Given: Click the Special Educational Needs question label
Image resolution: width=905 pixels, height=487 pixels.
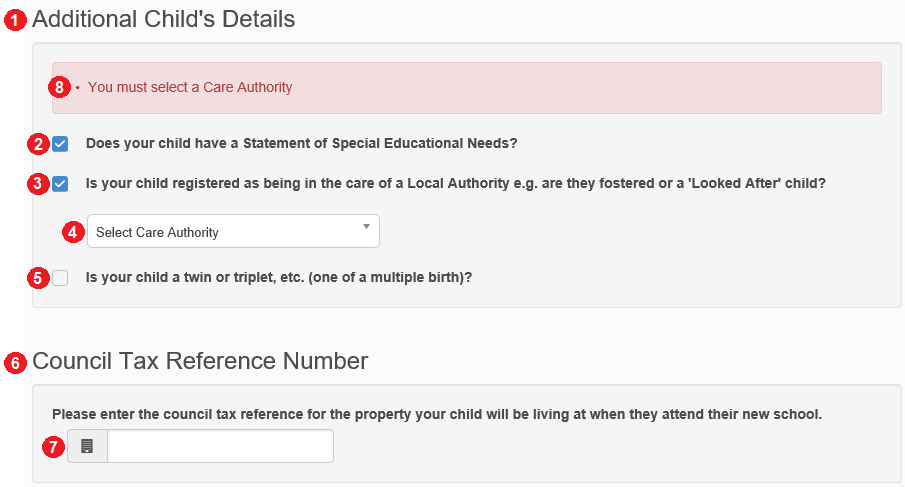Looking at the screenshot, I should (x=301, y=143).
